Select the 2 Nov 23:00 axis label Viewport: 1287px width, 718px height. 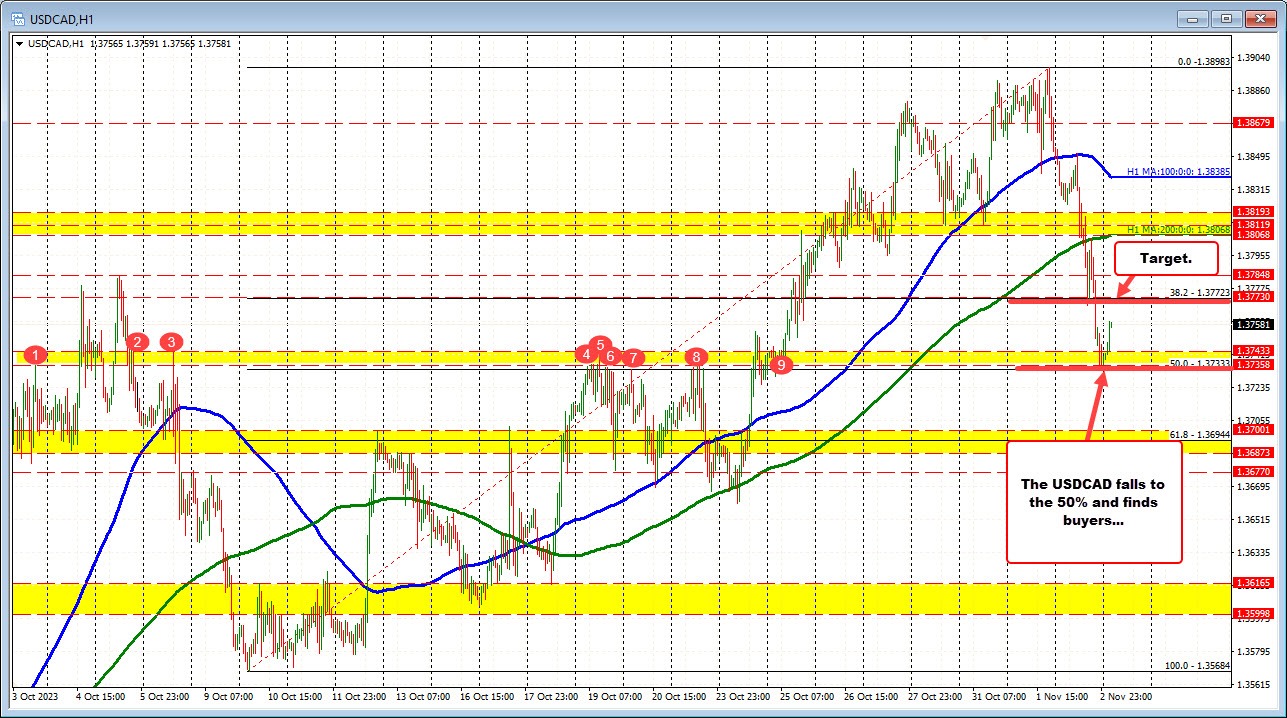1128,696
